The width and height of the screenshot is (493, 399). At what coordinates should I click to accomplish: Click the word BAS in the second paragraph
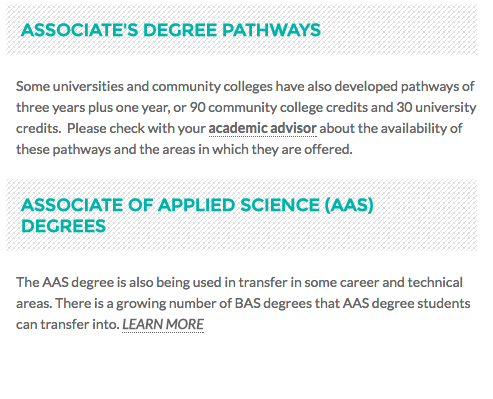[x=247, y=303]
